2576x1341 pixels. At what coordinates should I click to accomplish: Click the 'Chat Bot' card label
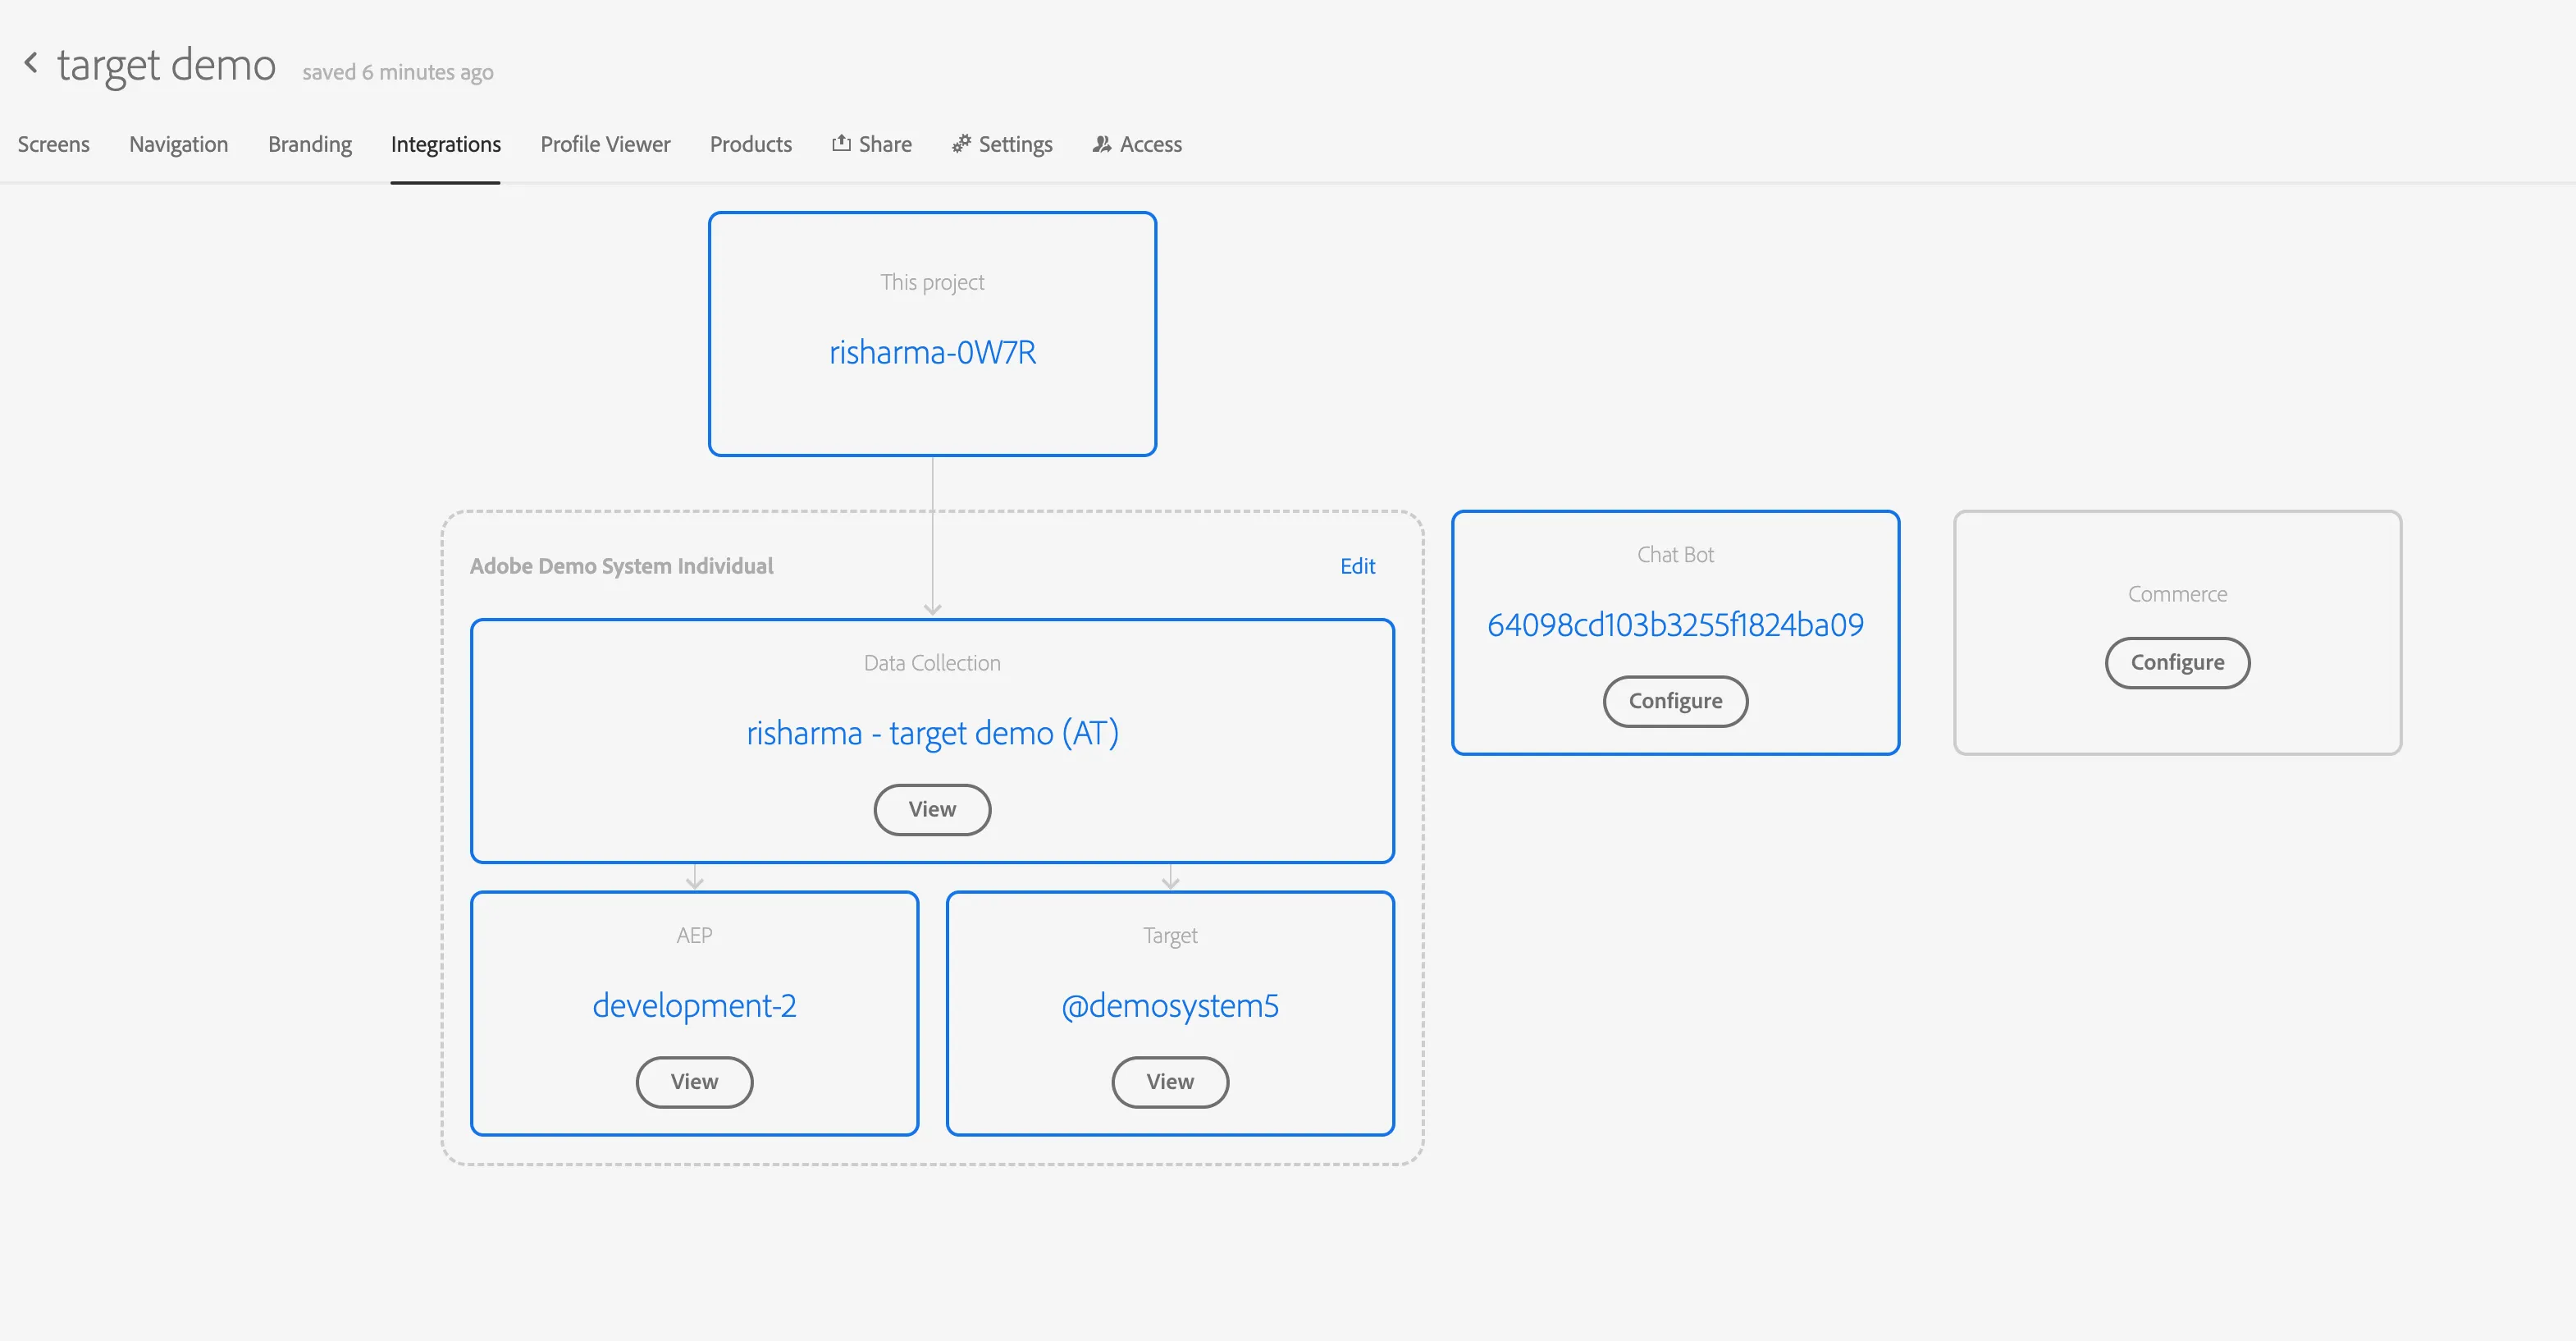click(x=1676, y=555)
